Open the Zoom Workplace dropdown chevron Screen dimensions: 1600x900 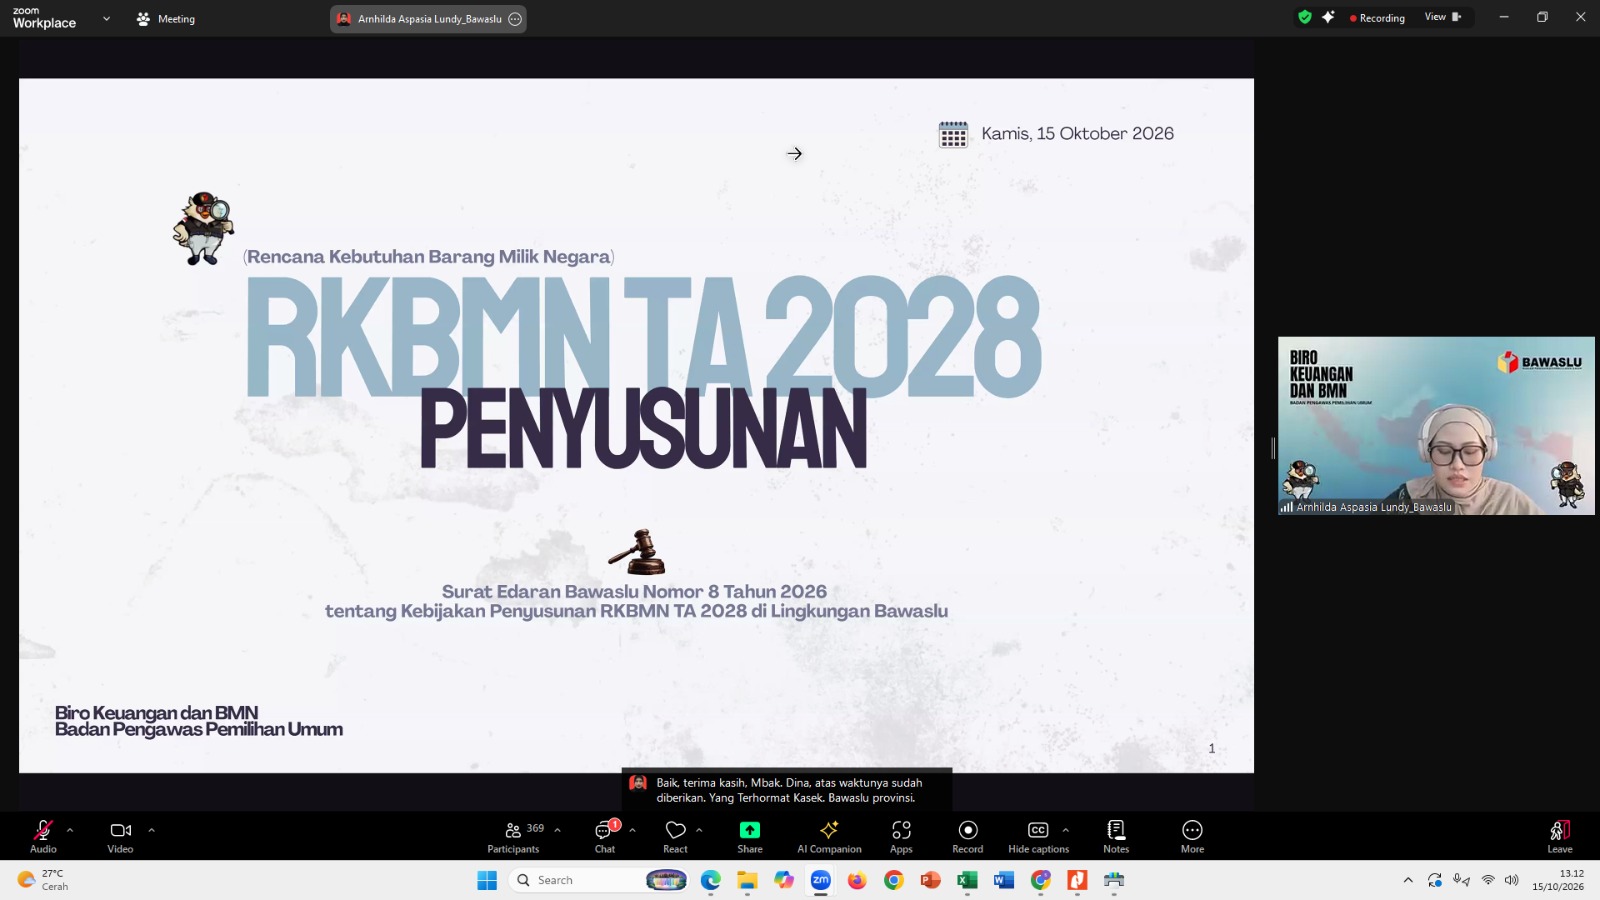pos(106,19)
